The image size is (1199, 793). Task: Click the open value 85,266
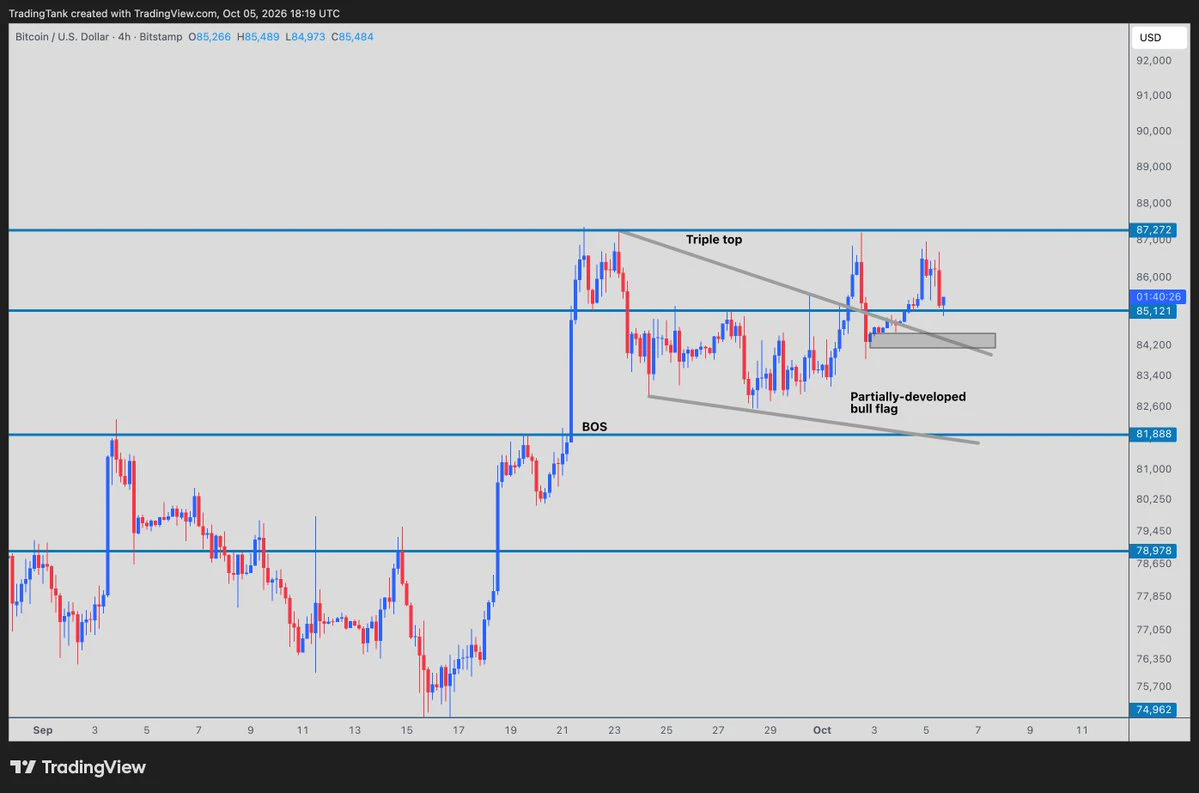pyautogui.click(x=213, y=37)
